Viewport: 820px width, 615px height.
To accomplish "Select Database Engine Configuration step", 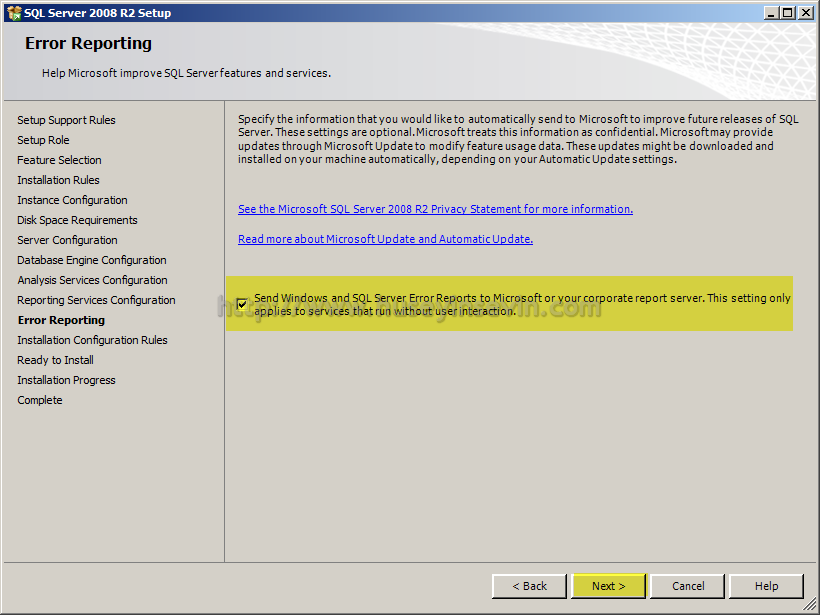I will pyautogui.click(x=92, y=260).
